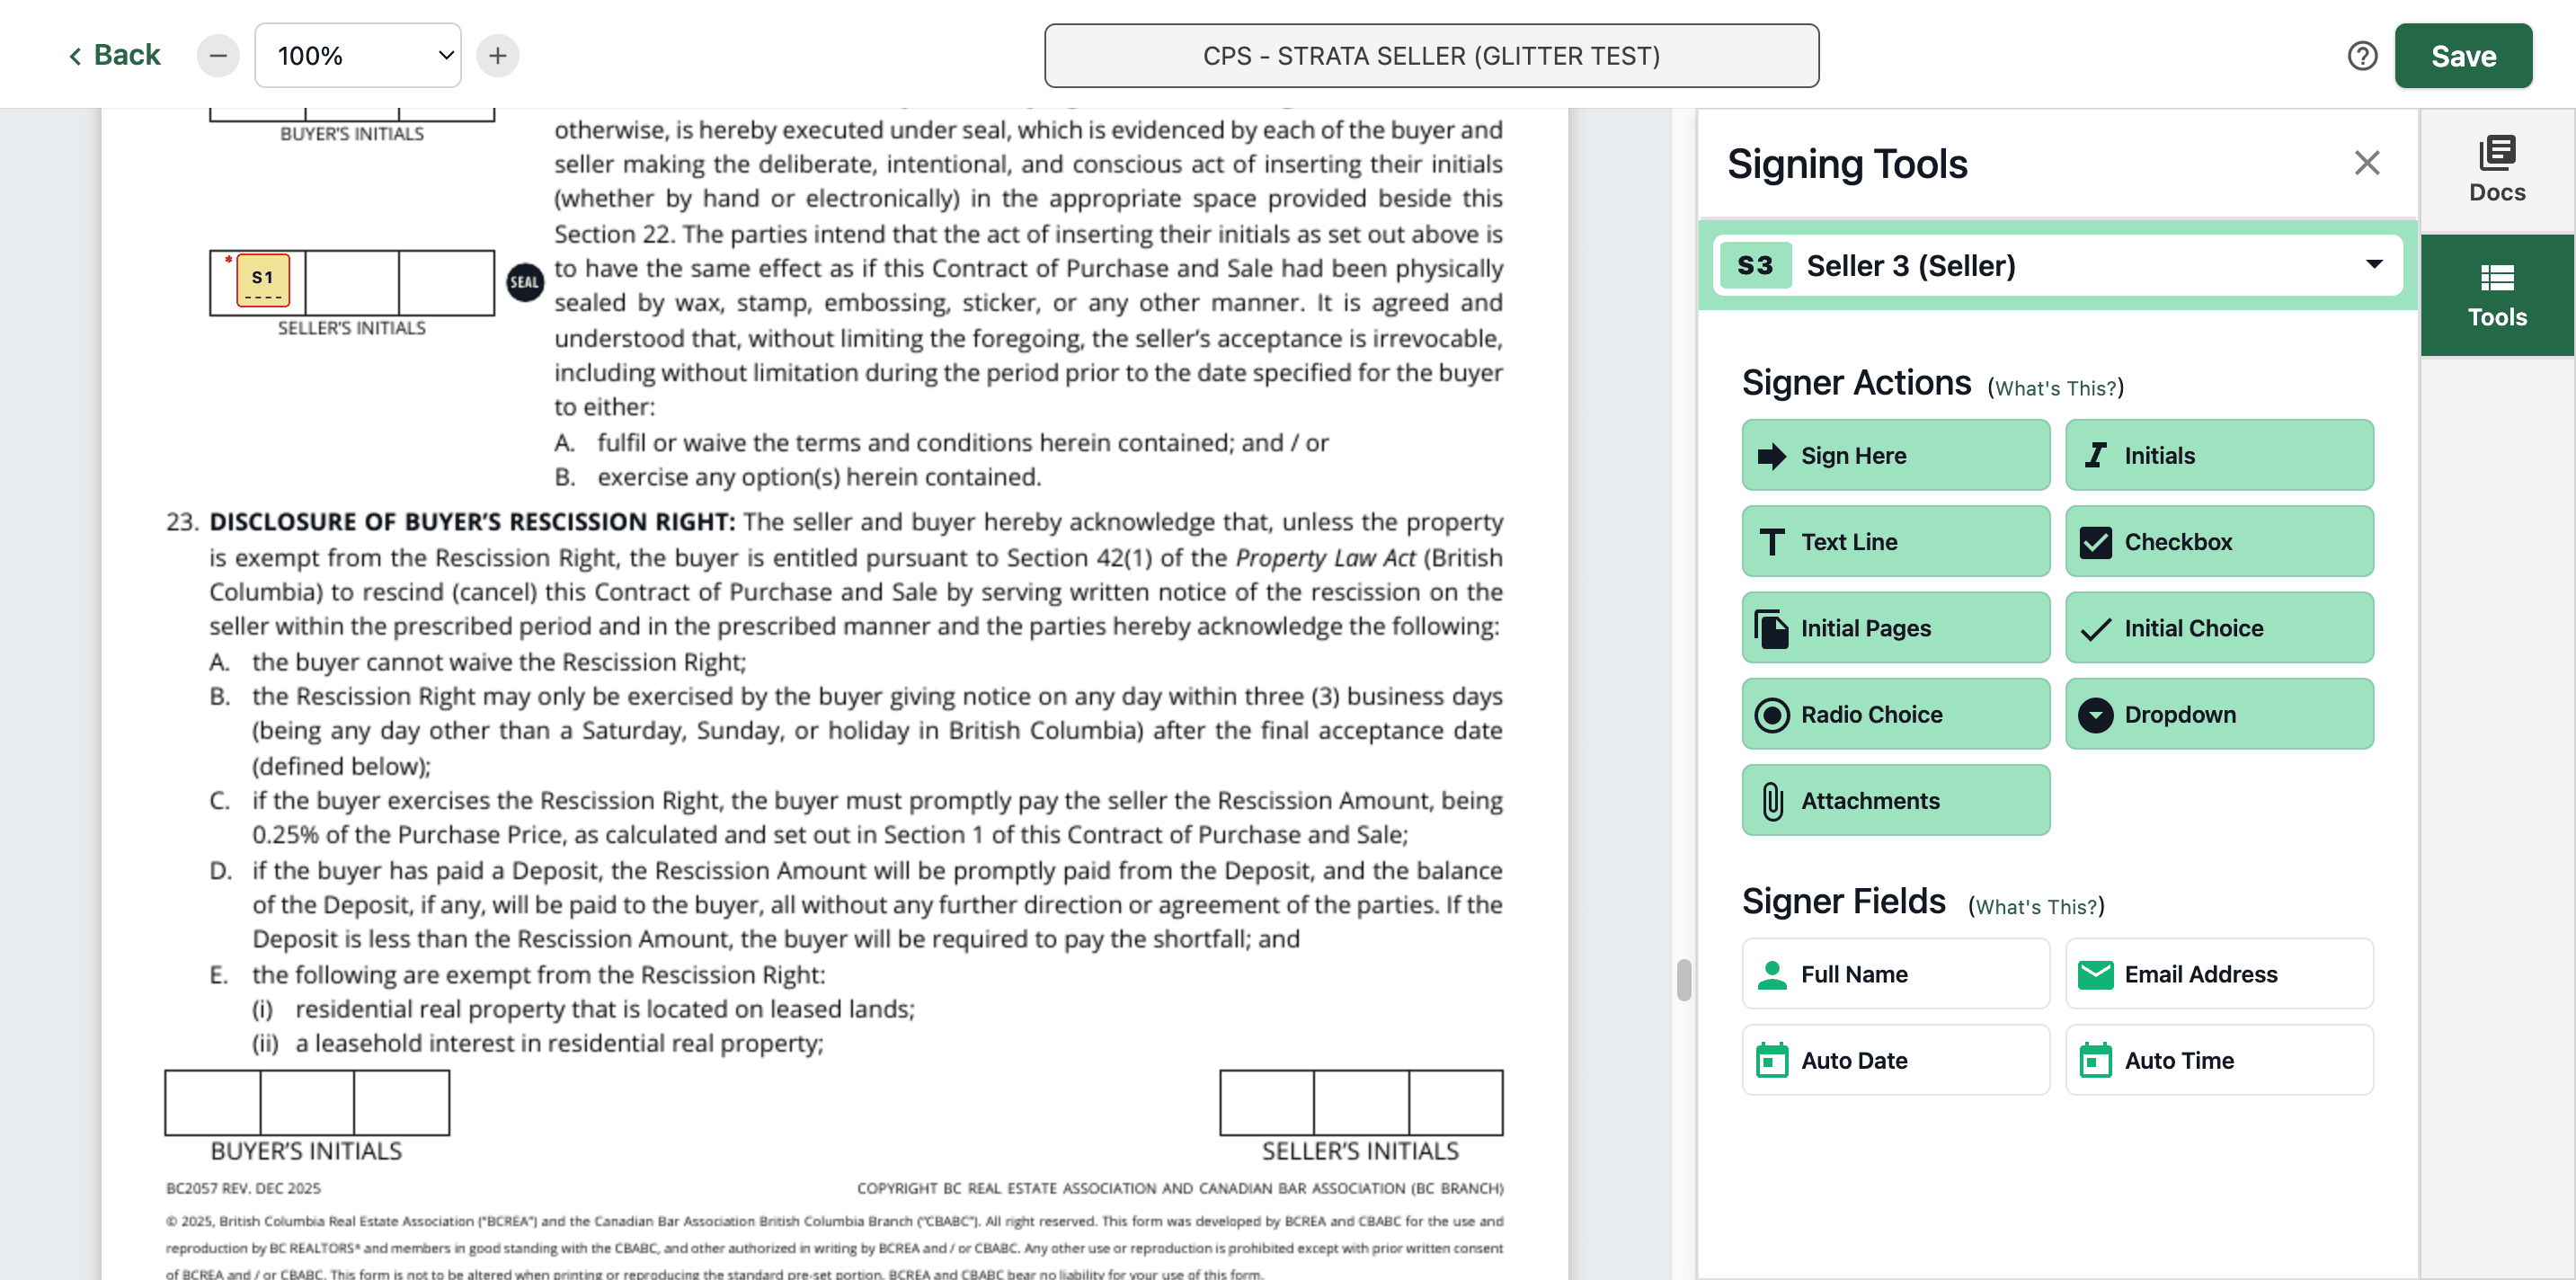Screen dimensions: 2576x1280
Task: Click the second Seller's Initials box beside S1
Action: (352, 283)
